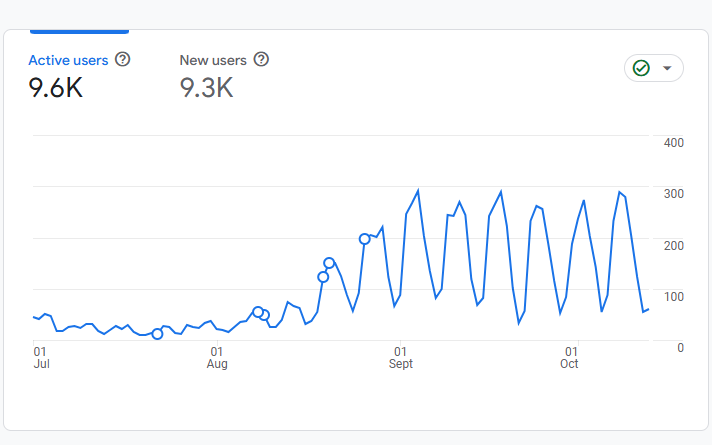Viewport: 712px width, 445px height.
Task: Click the 01 Oct x-axis label
Action: click(570, 358)
